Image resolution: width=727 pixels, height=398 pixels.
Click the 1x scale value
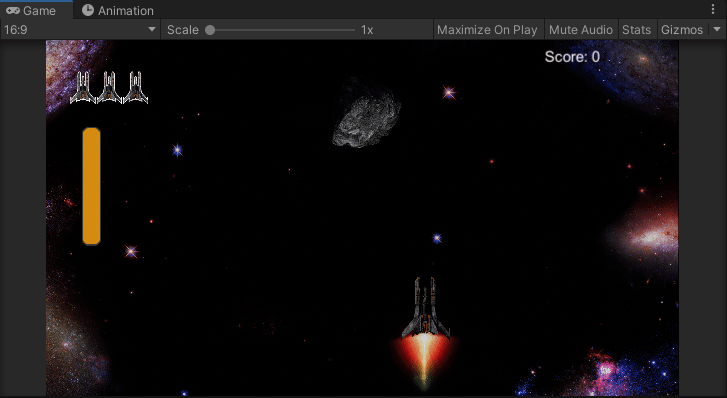click(x=367, y=30)
